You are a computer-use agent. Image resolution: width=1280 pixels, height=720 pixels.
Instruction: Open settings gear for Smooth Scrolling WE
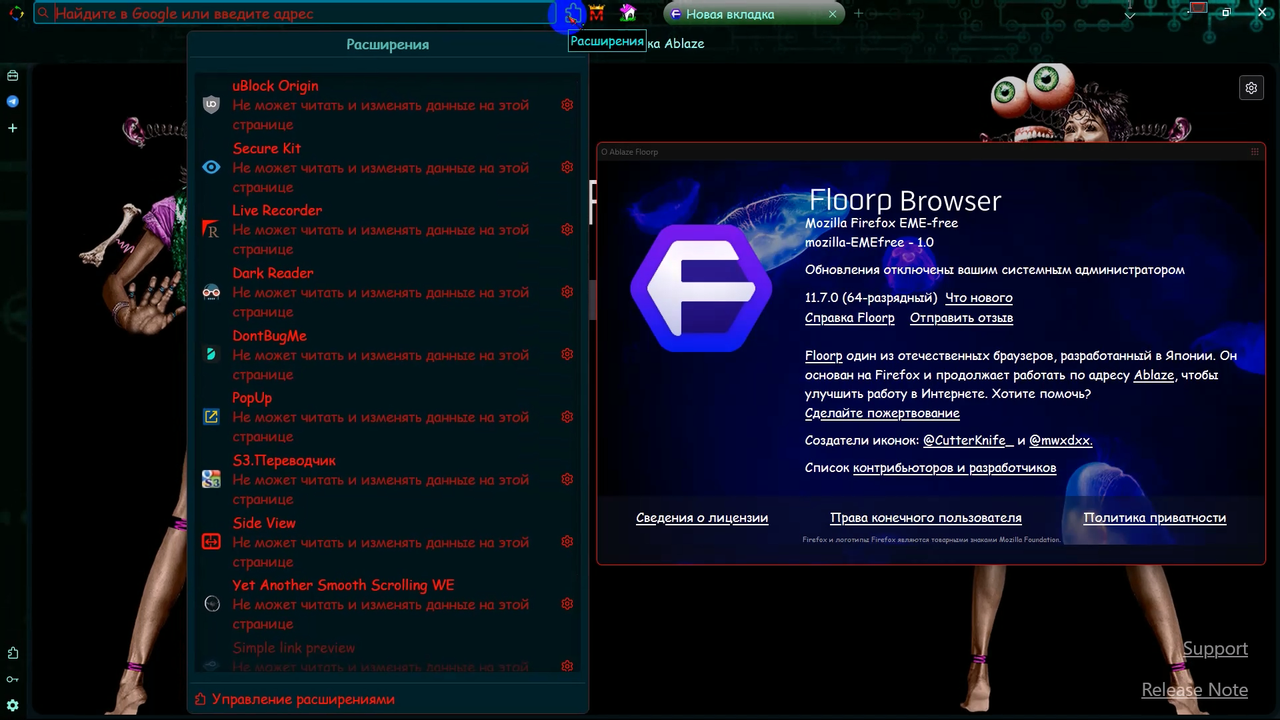click(x=567, y=604)
